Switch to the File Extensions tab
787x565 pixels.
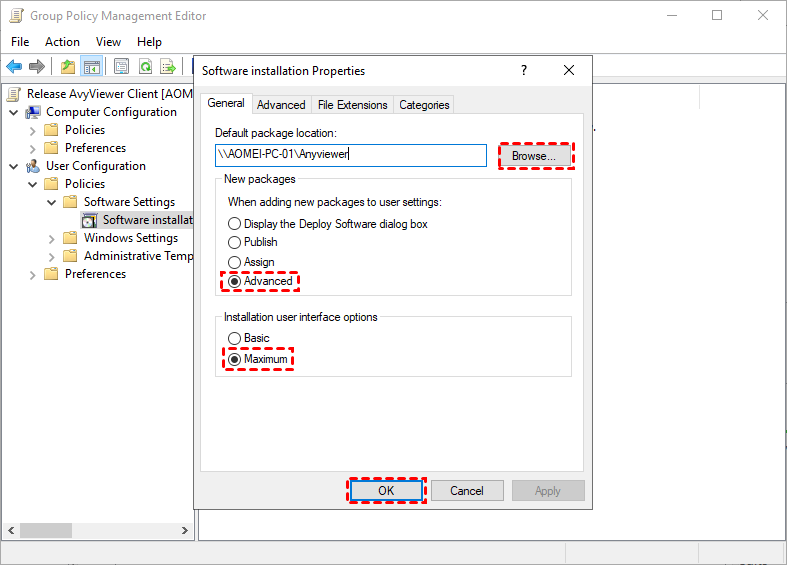click(352, 105)
